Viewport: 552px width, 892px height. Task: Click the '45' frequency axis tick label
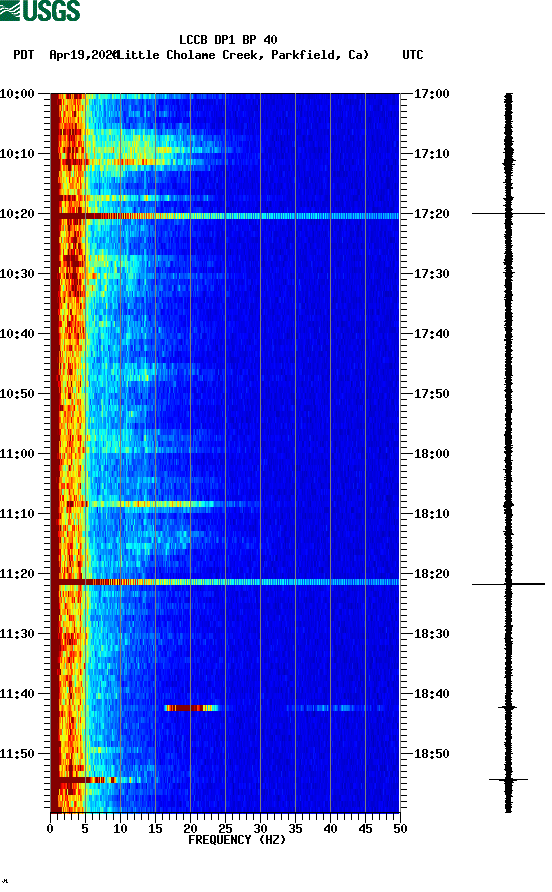coord(365,829)
